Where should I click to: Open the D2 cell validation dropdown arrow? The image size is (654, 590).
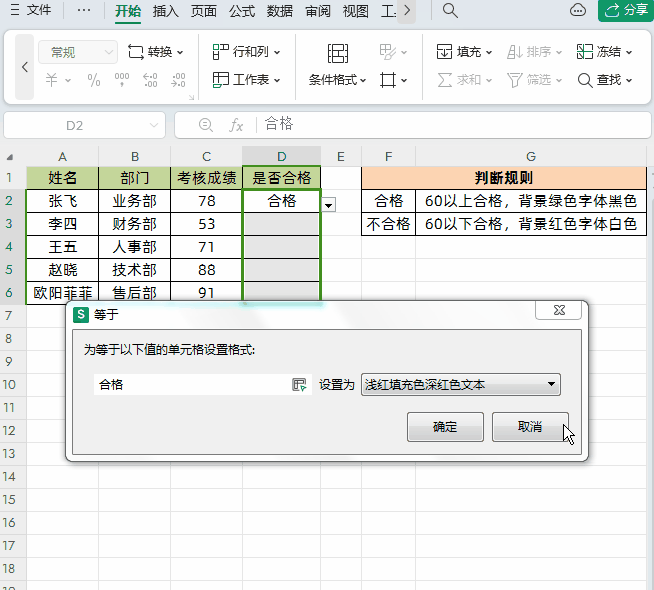[329, 205]
